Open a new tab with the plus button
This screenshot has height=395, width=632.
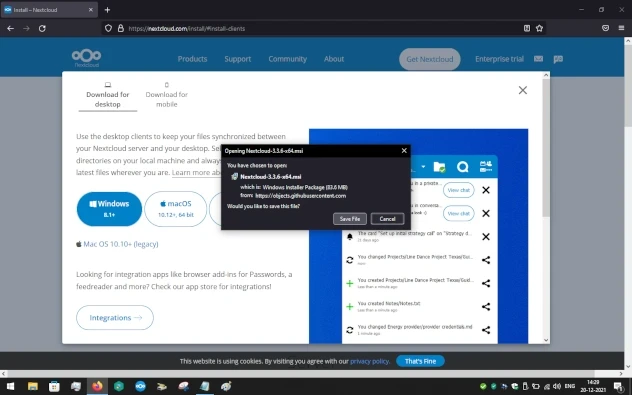click(x=107, y=10)
